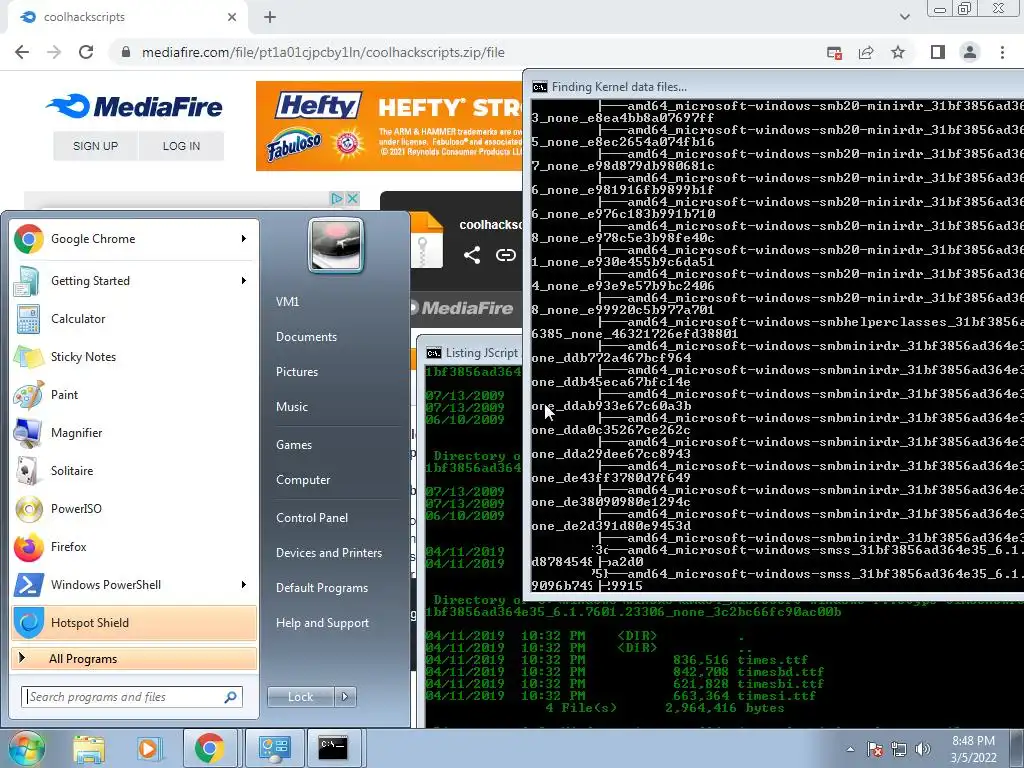
Task: Open Windows Explorer on taskbar
Action: [89, 748]
